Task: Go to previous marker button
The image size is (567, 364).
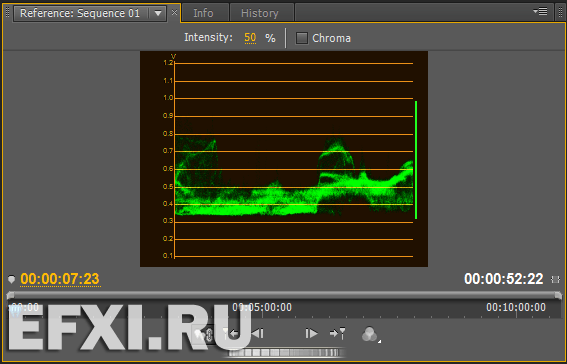Action: 230,333
